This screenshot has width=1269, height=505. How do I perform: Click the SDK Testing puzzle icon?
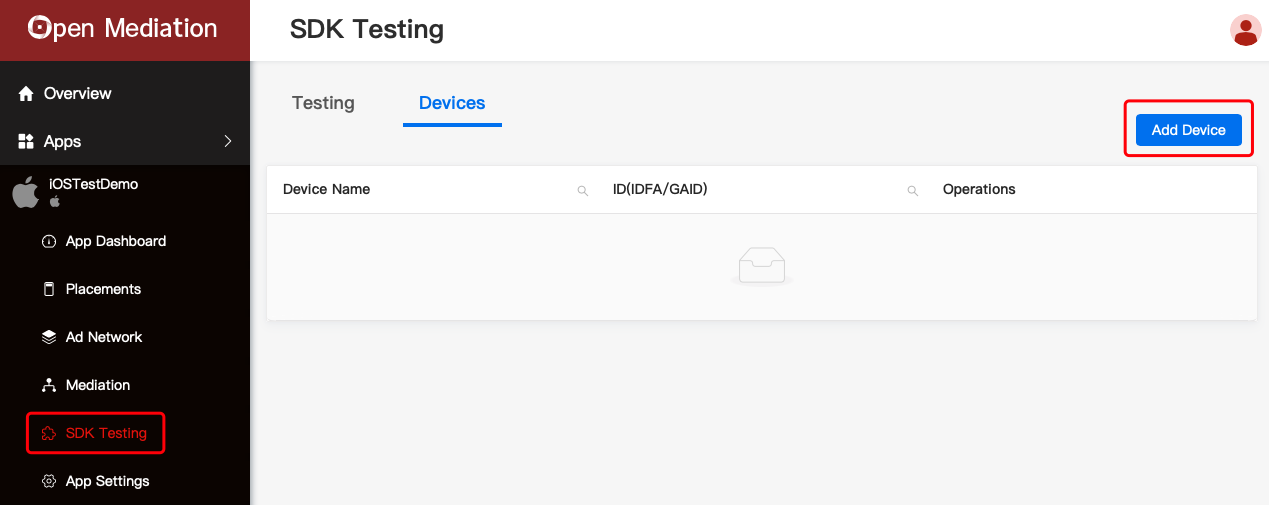click(48, 433)
